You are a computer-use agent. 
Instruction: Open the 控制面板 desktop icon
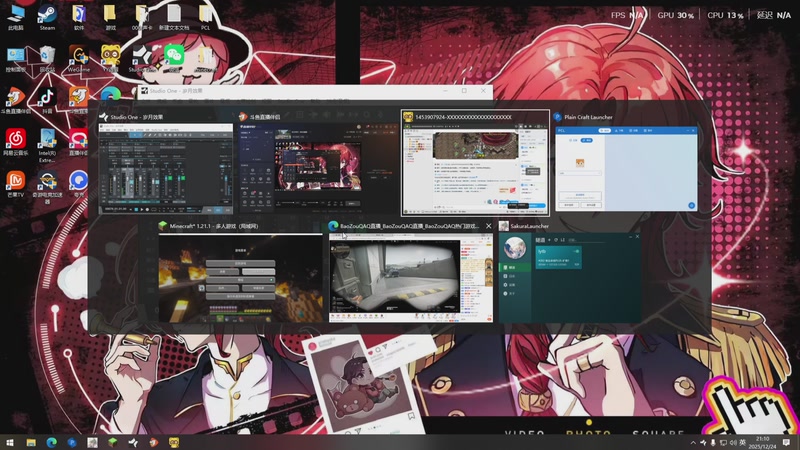coord(16,59)
